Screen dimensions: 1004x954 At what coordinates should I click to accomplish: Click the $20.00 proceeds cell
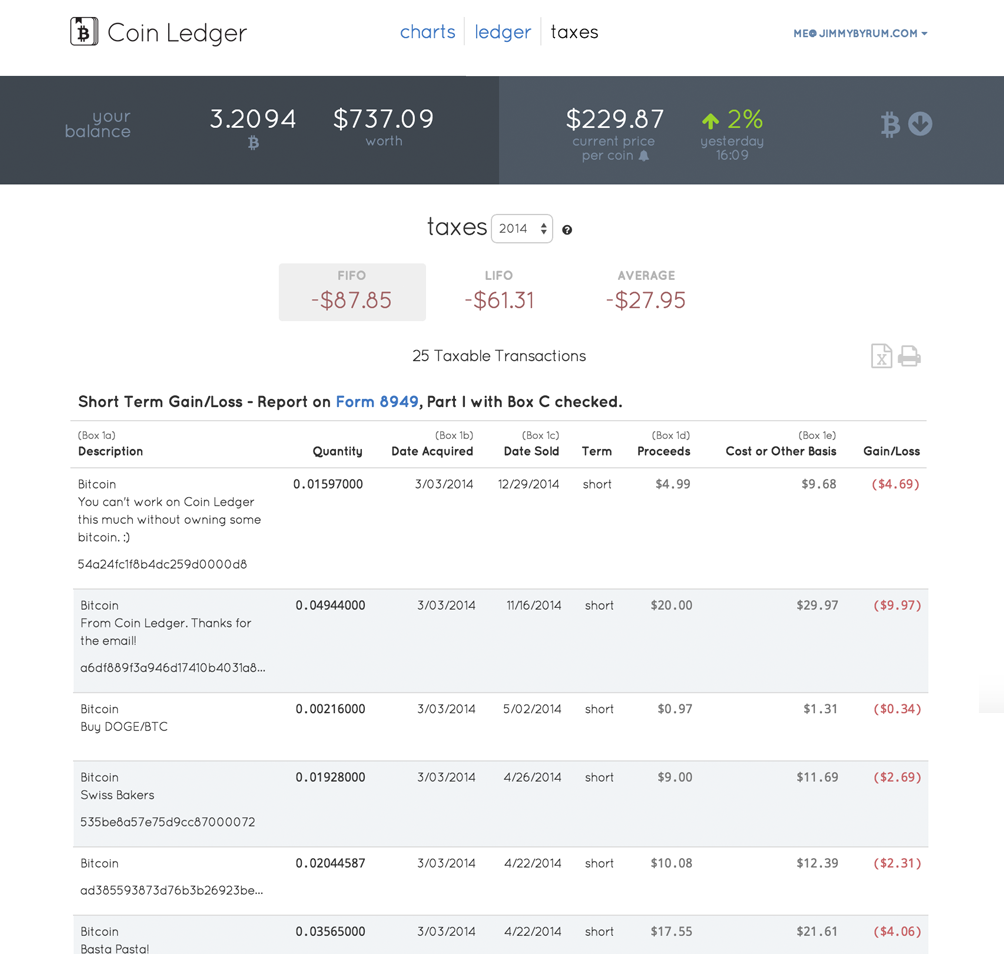(x=671, y=605)
